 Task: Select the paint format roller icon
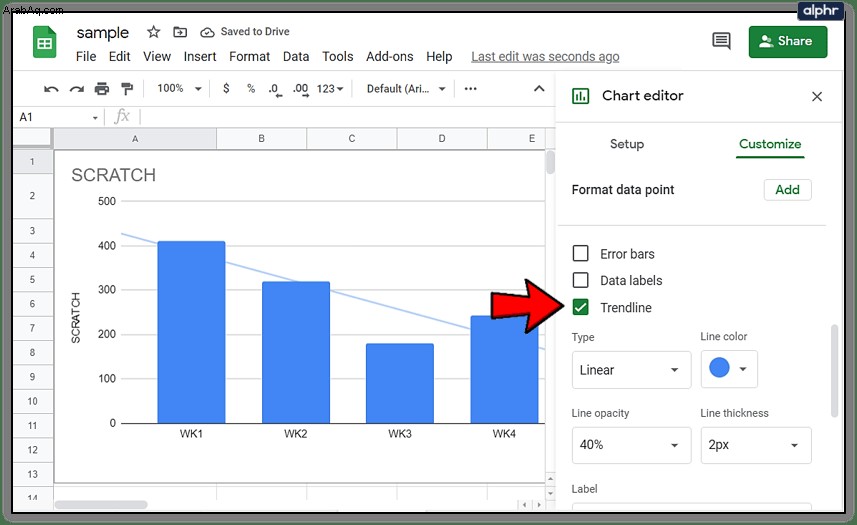pyautogui.click(x=127, y=89)
